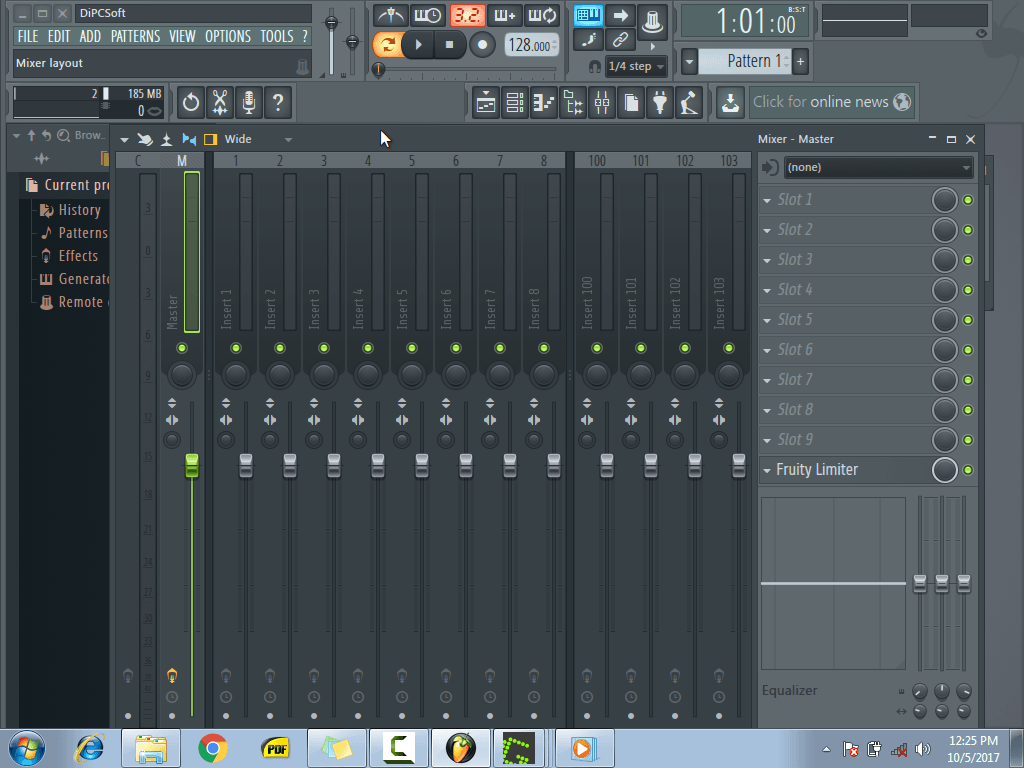1024x768 pixels.
Task: Select the Effects browser item
Action: (x=70, y=256)
